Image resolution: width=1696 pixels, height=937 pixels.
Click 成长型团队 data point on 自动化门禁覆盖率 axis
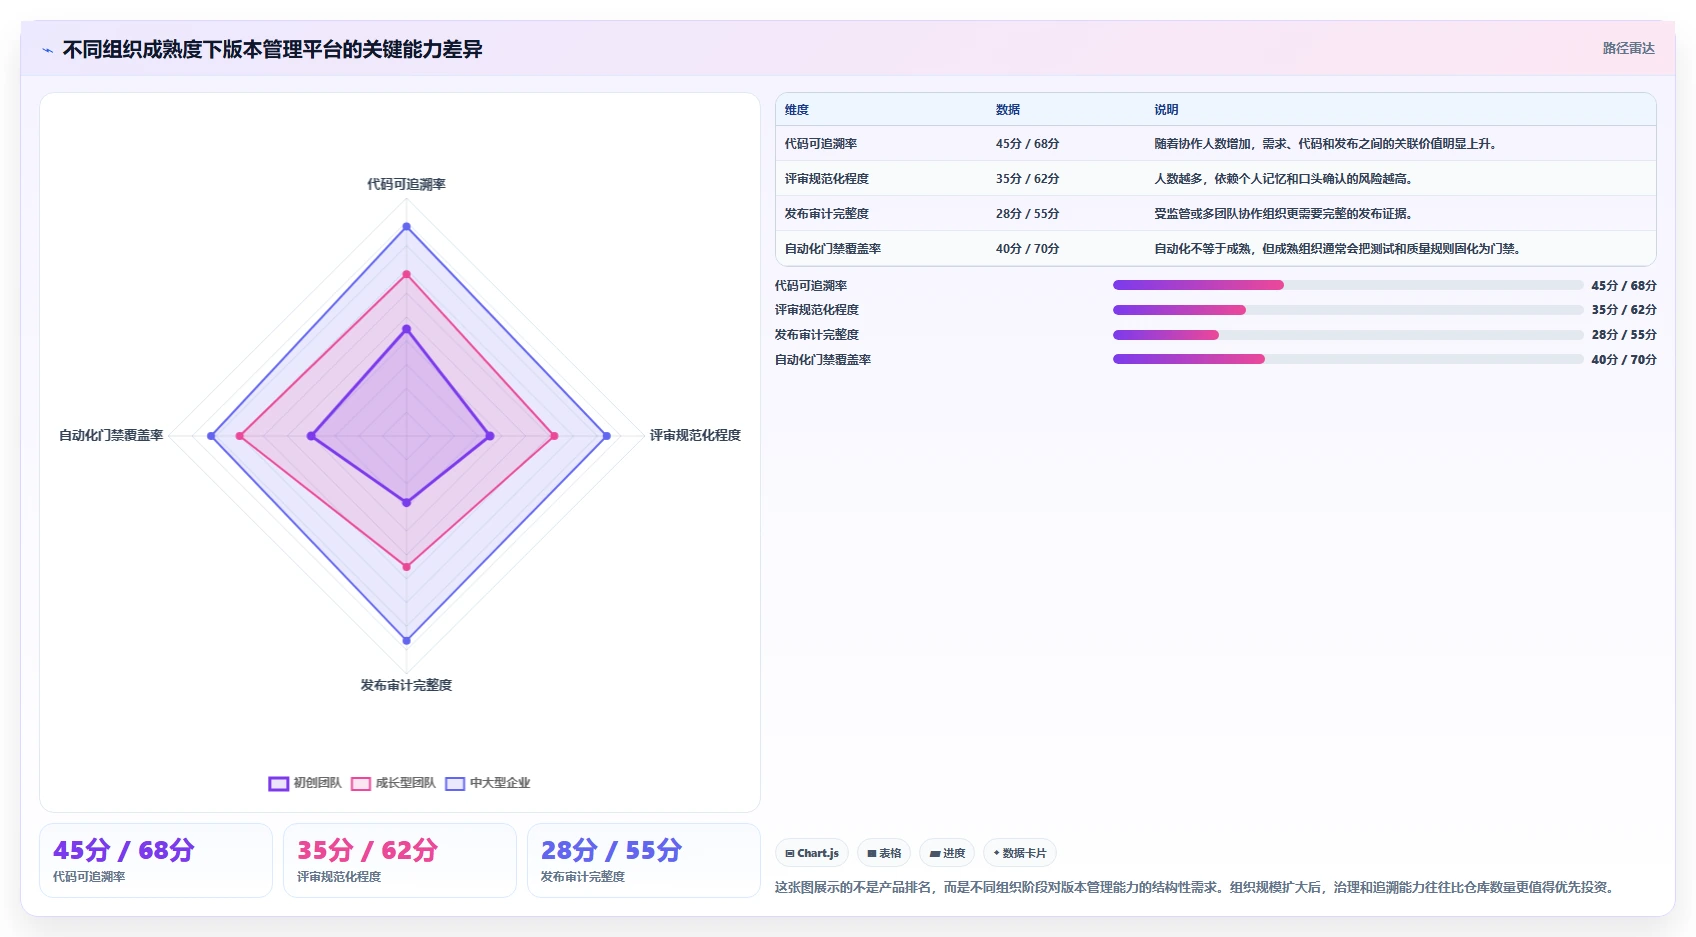(239, 436)
